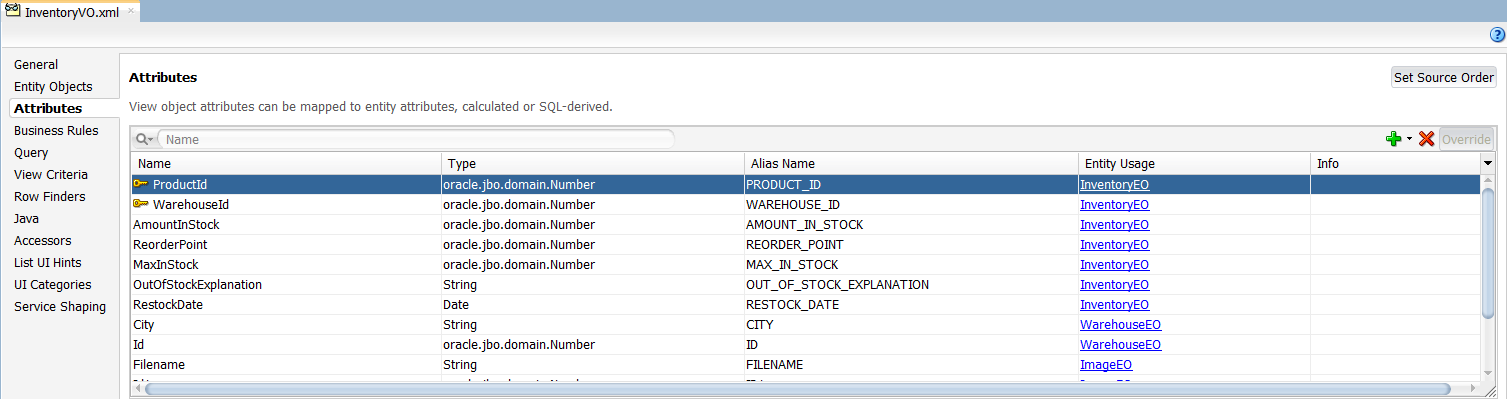Select the AmountInStock attribute row

point(805,224)
